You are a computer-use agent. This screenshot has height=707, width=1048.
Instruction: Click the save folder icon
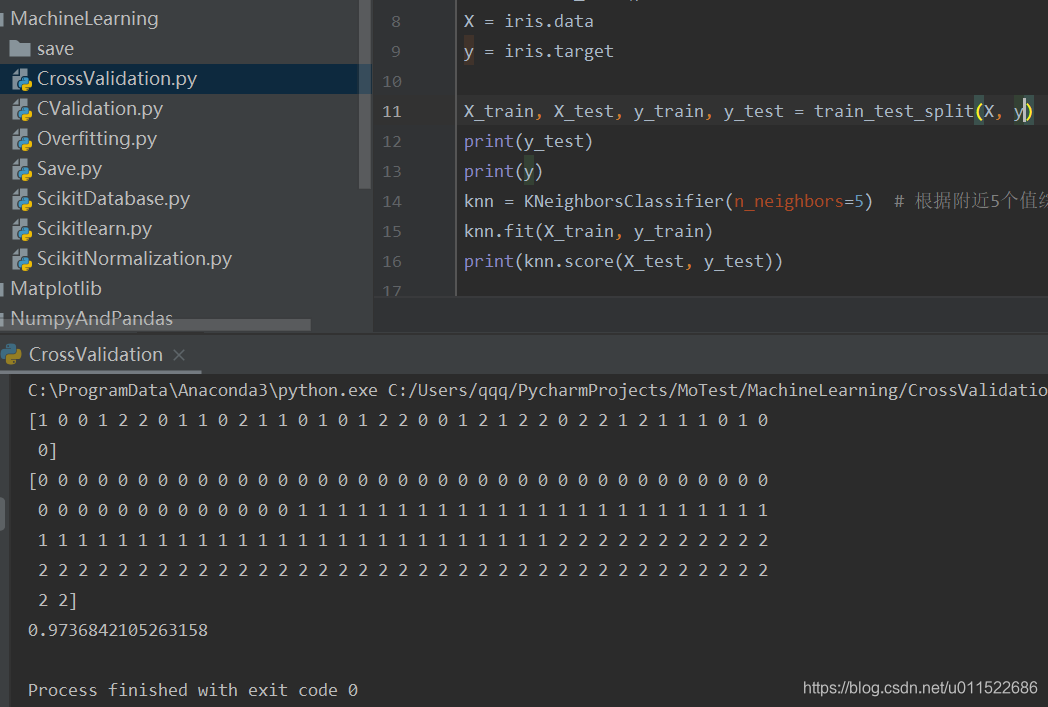[x=22, y=48]
